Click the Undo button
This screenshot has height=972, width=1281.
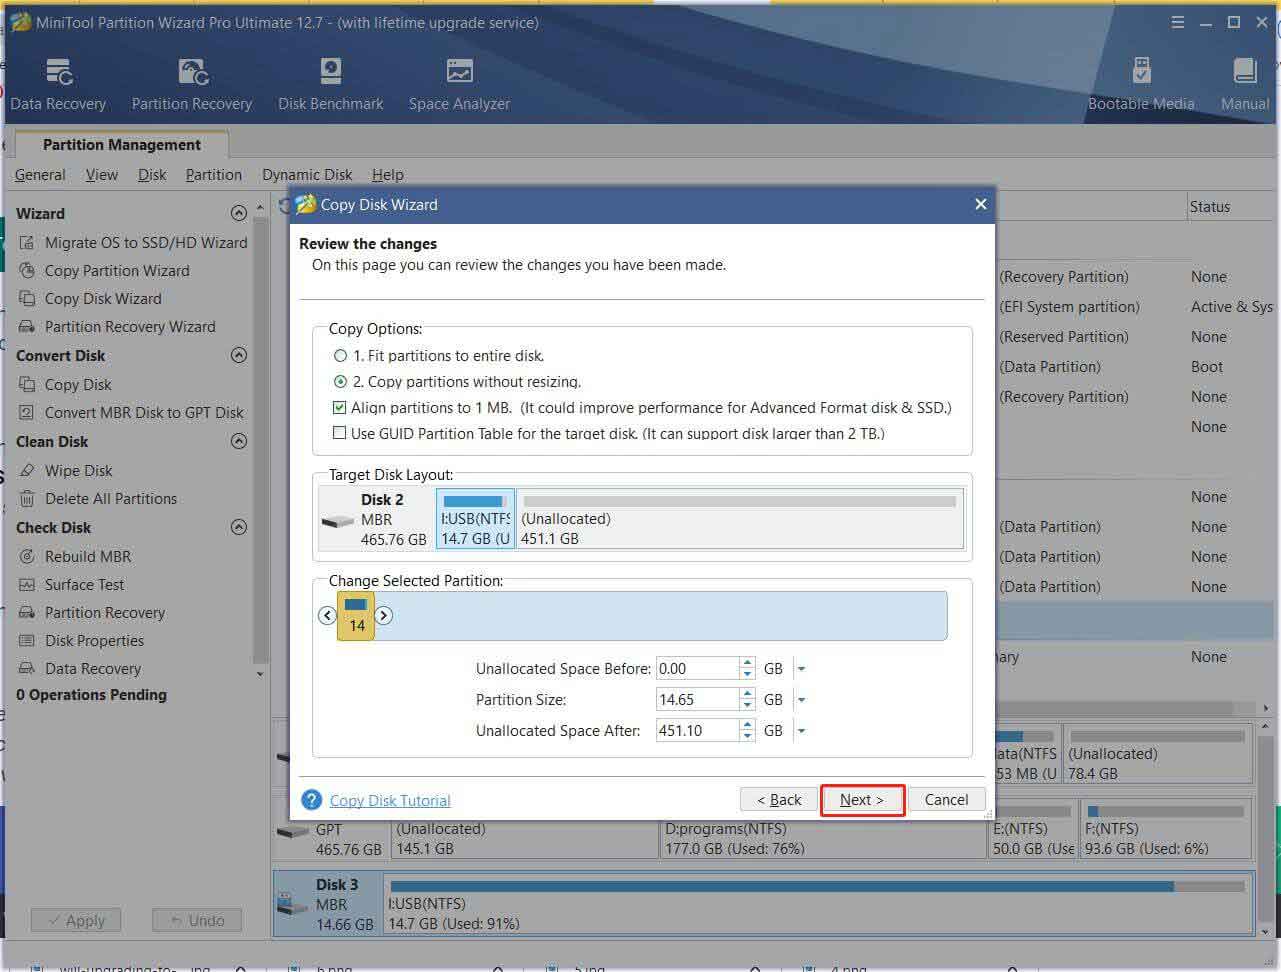pyautogui.click(x=196, y=920)
